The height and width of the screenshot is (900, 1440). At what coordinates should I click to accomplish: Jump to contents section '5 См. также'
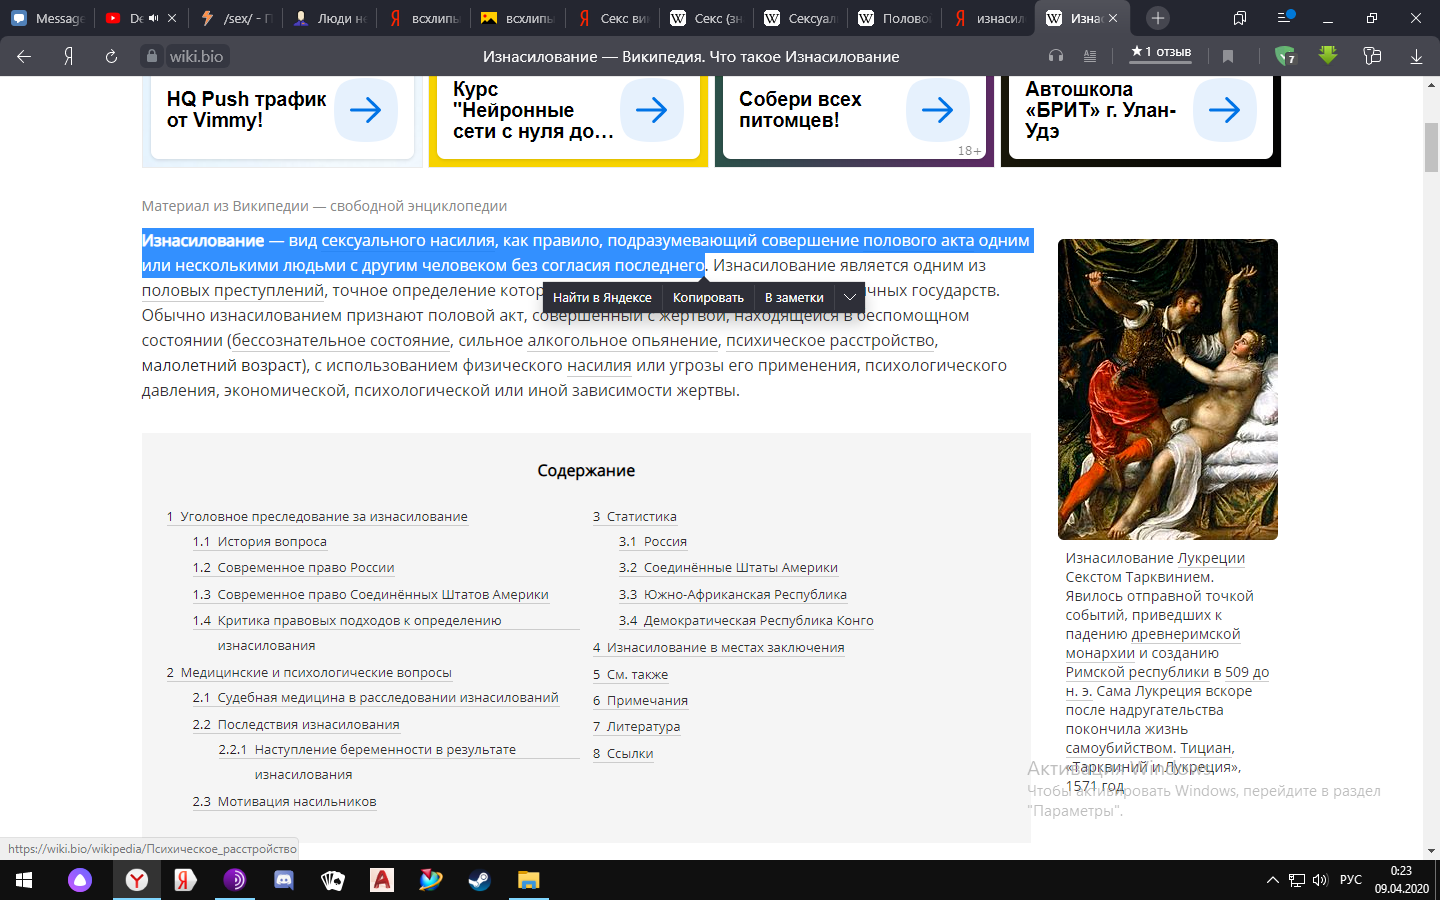[630, 675]
